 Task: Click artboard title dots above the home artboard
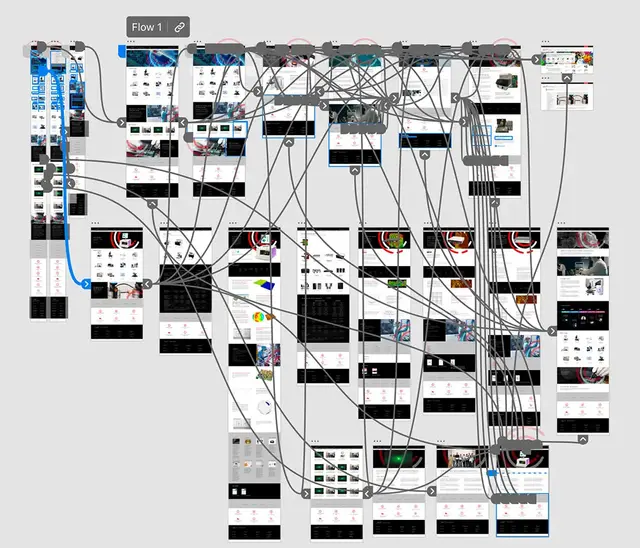131,42
